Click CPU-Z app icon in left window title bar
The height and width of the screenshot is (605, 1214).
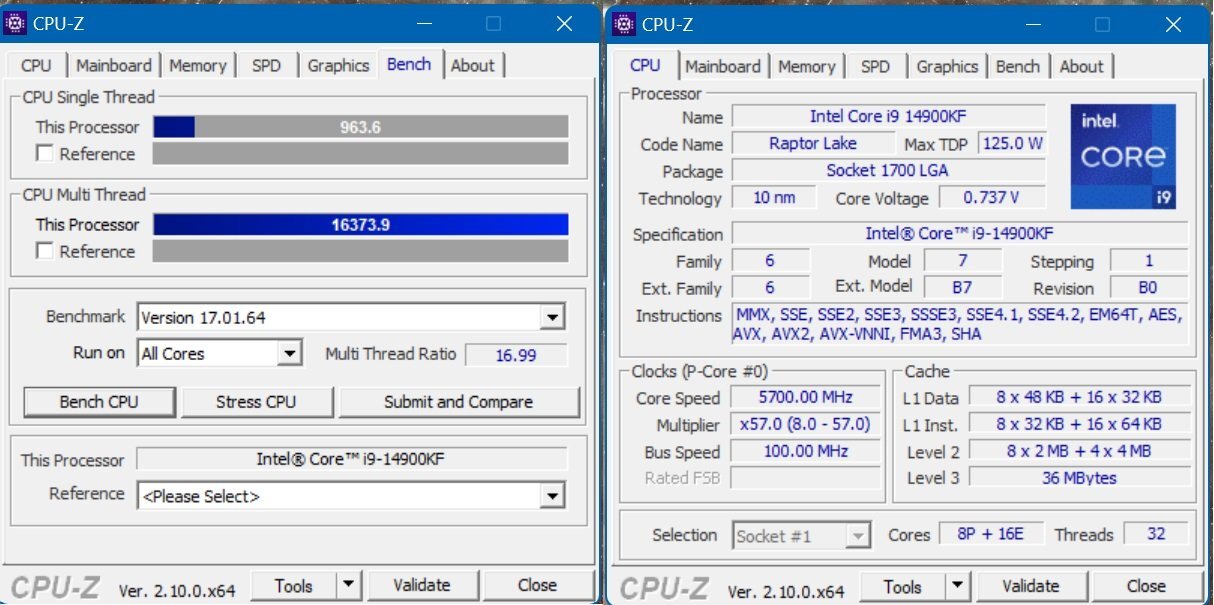[x=16, y=22]
